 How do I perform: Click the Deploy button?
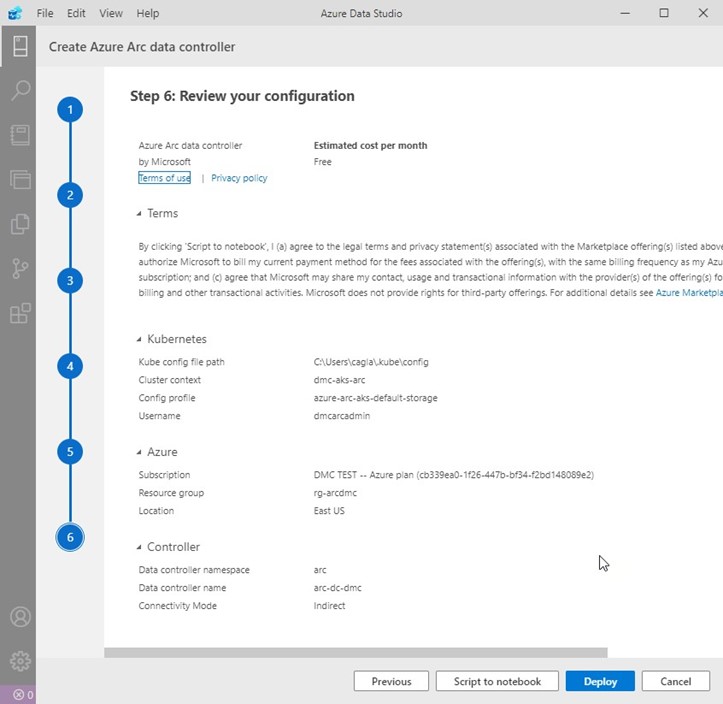600,681
